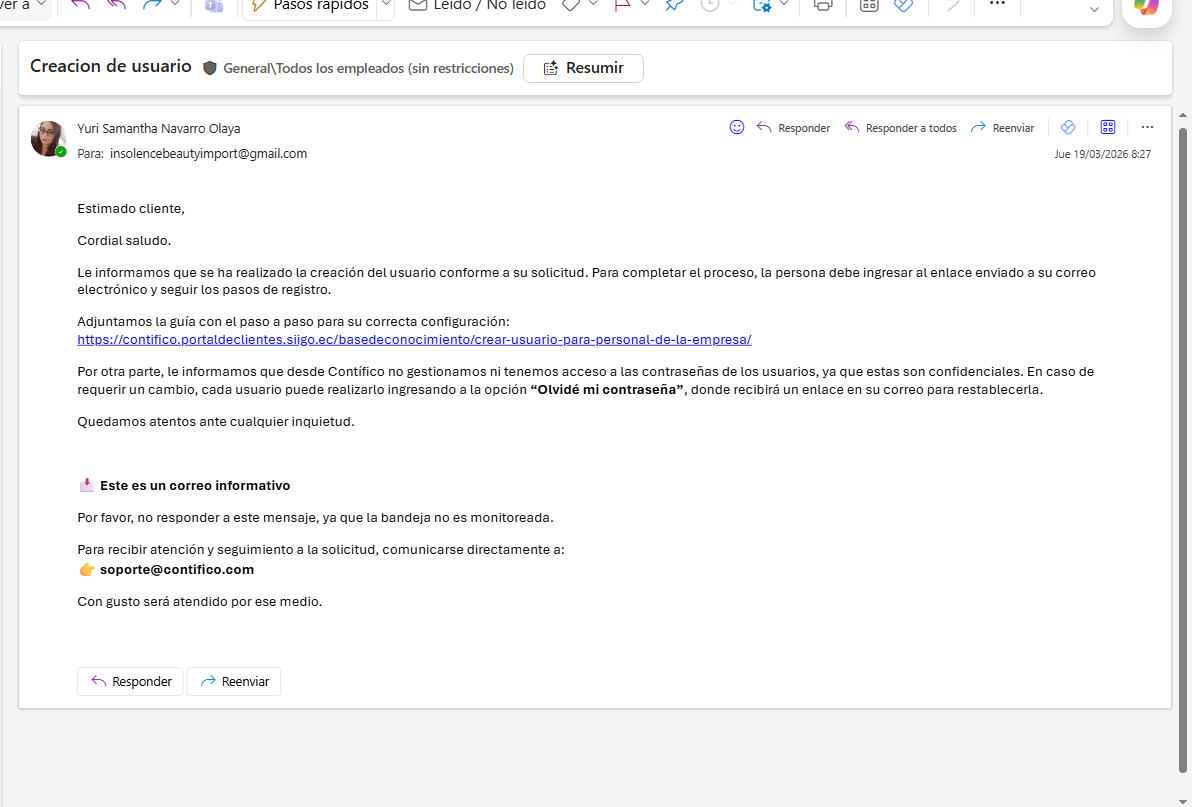Print the email using the printer icon
This screenshot has width=1192, height=807.
tap(823, 5)
